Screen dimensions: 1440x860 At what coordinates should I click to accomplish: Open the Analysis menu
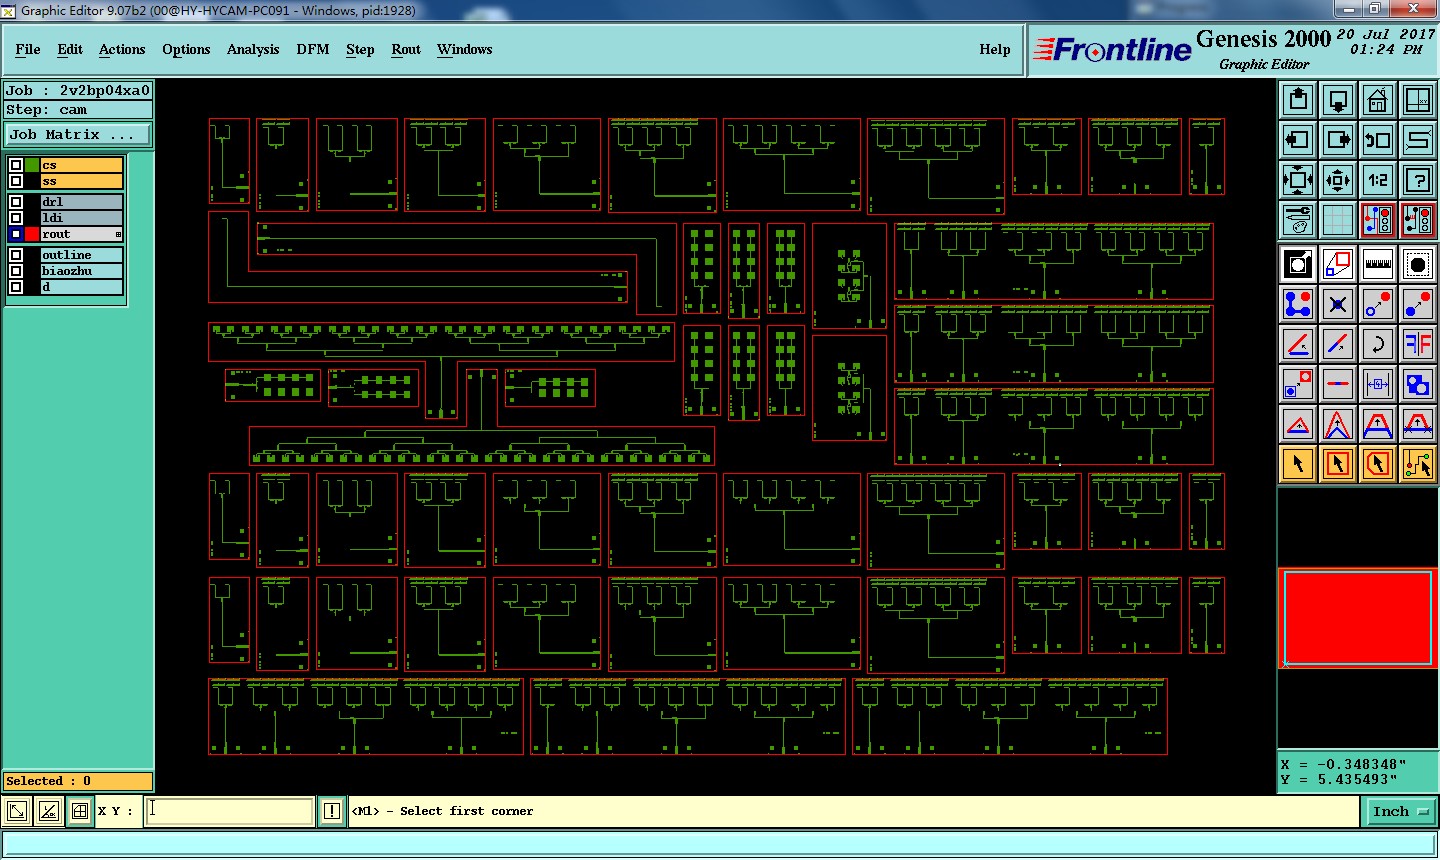(x=253, y=49)
